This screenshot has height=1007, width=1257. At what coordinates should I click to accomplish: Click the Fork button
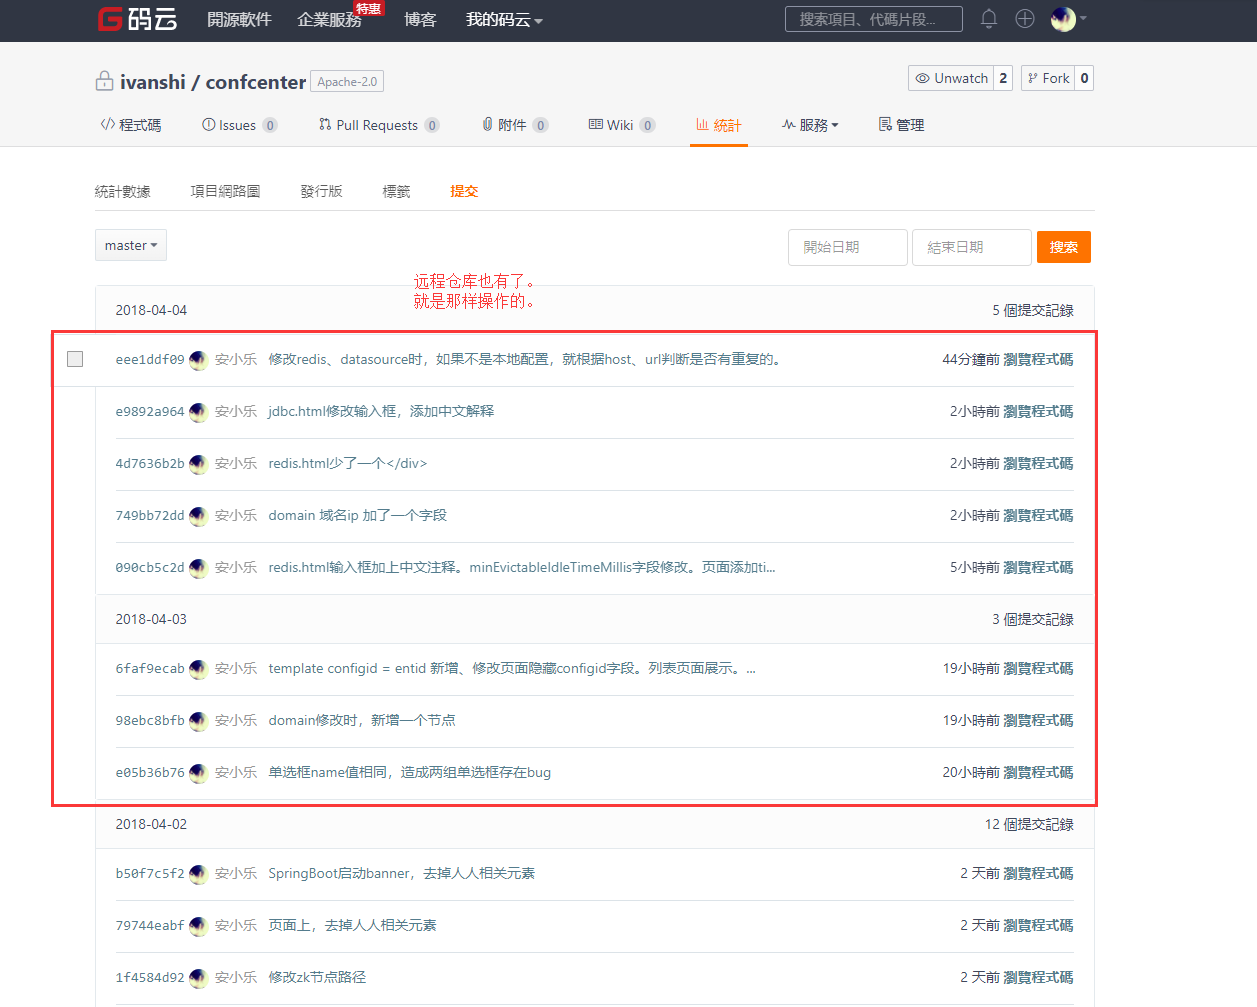point(1048,78)
